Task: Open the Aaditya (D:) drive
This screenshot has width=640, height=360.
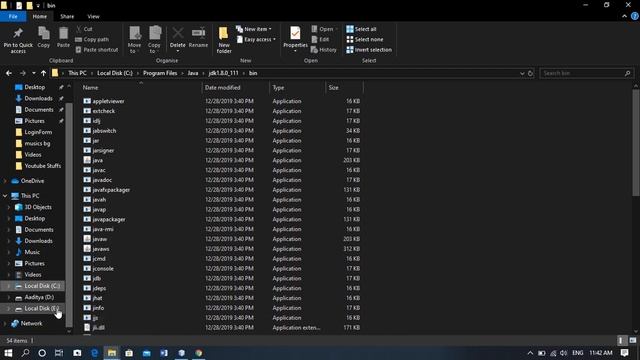Action: click(39, 297)
